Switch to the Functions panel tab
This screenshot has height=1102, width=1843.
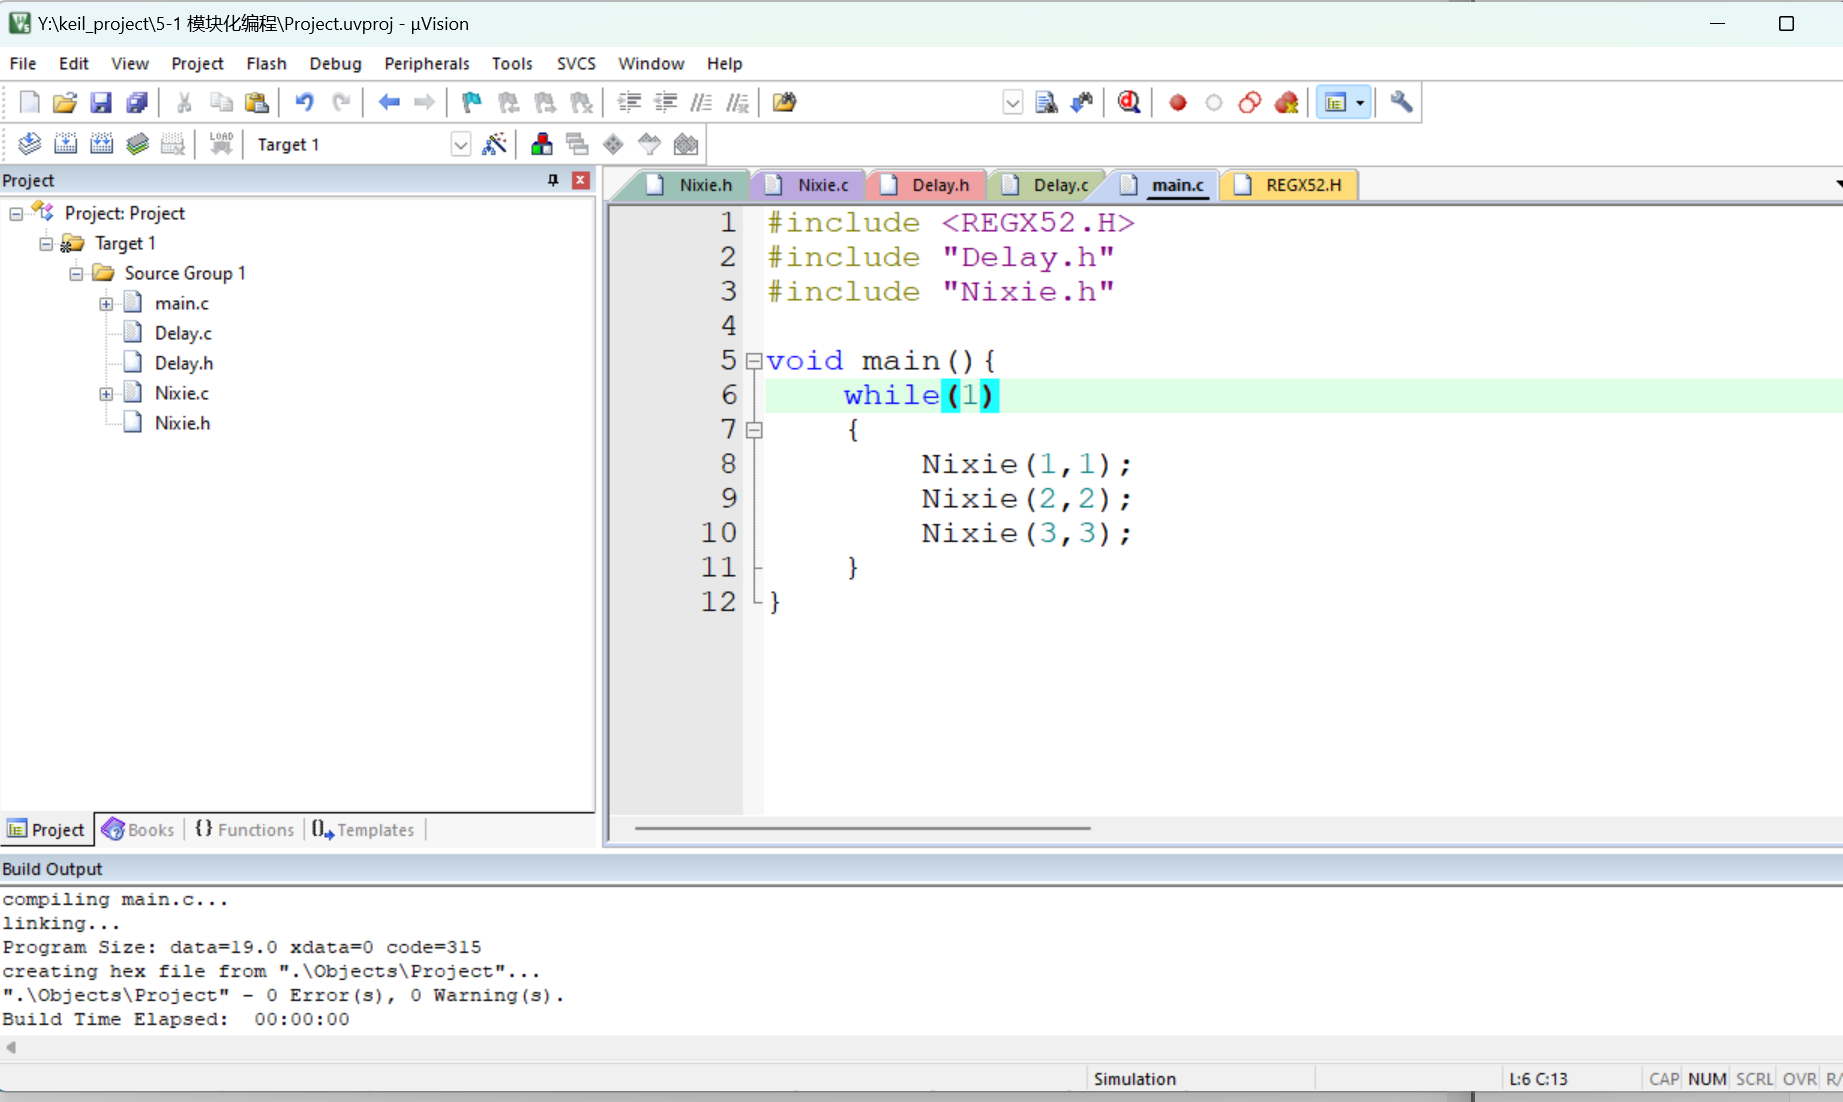coord(245,830)
